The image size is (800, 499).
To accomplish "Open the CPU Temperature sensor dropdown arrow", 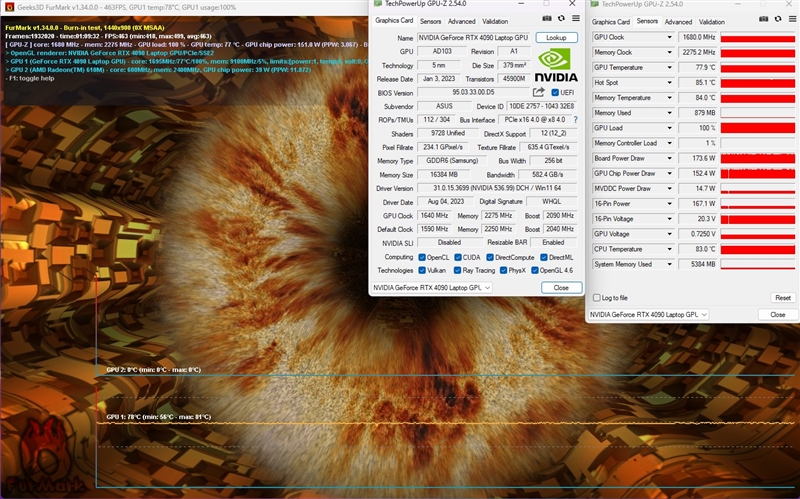I will 669,249.
